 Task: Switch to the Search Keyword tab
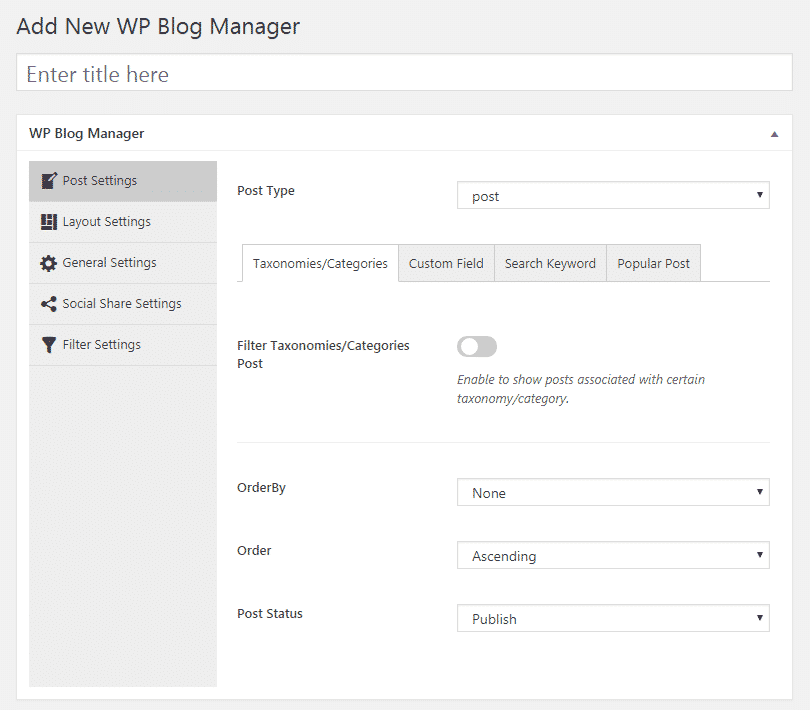tap(550, 264)
